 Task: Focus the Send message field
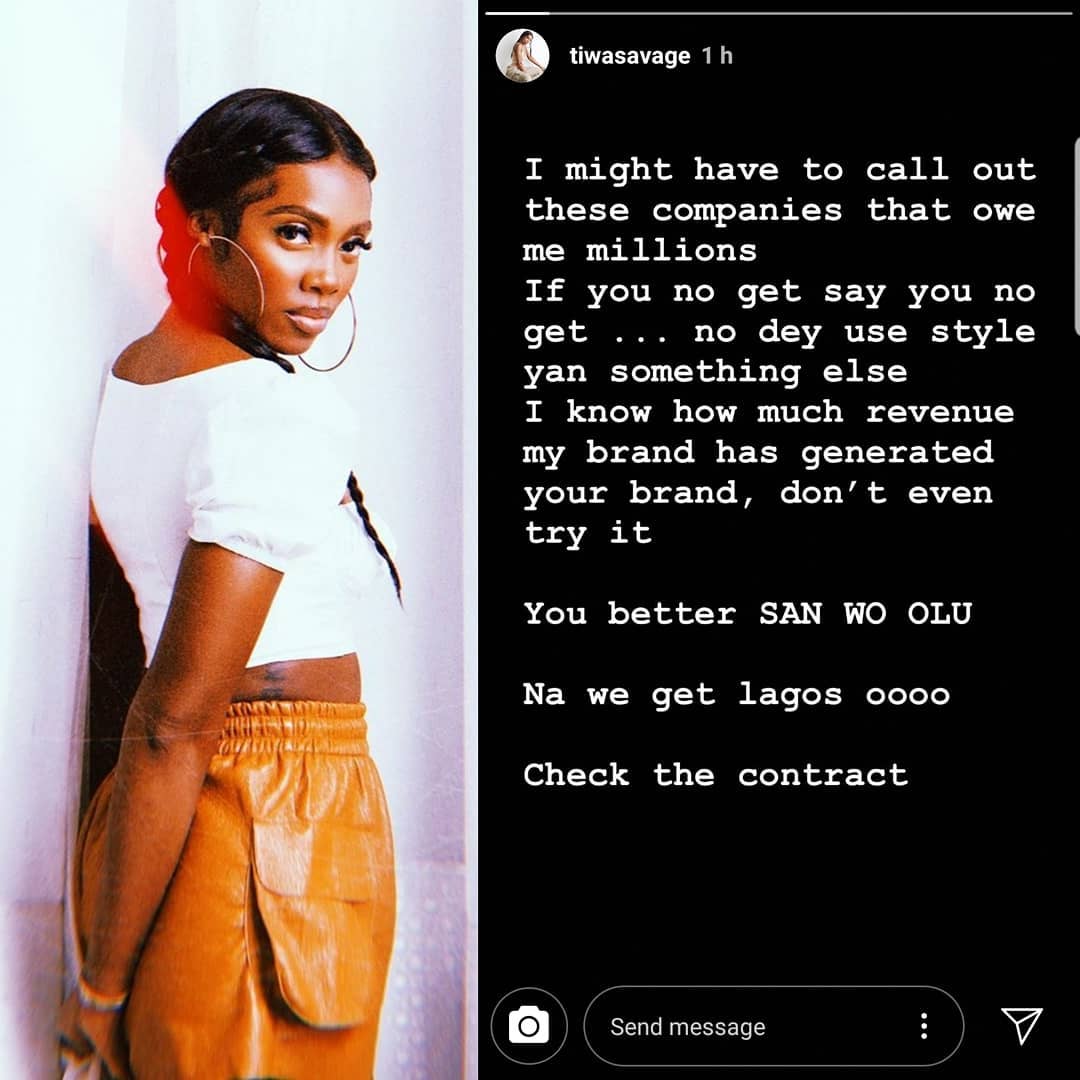(x=773, y=1026)
